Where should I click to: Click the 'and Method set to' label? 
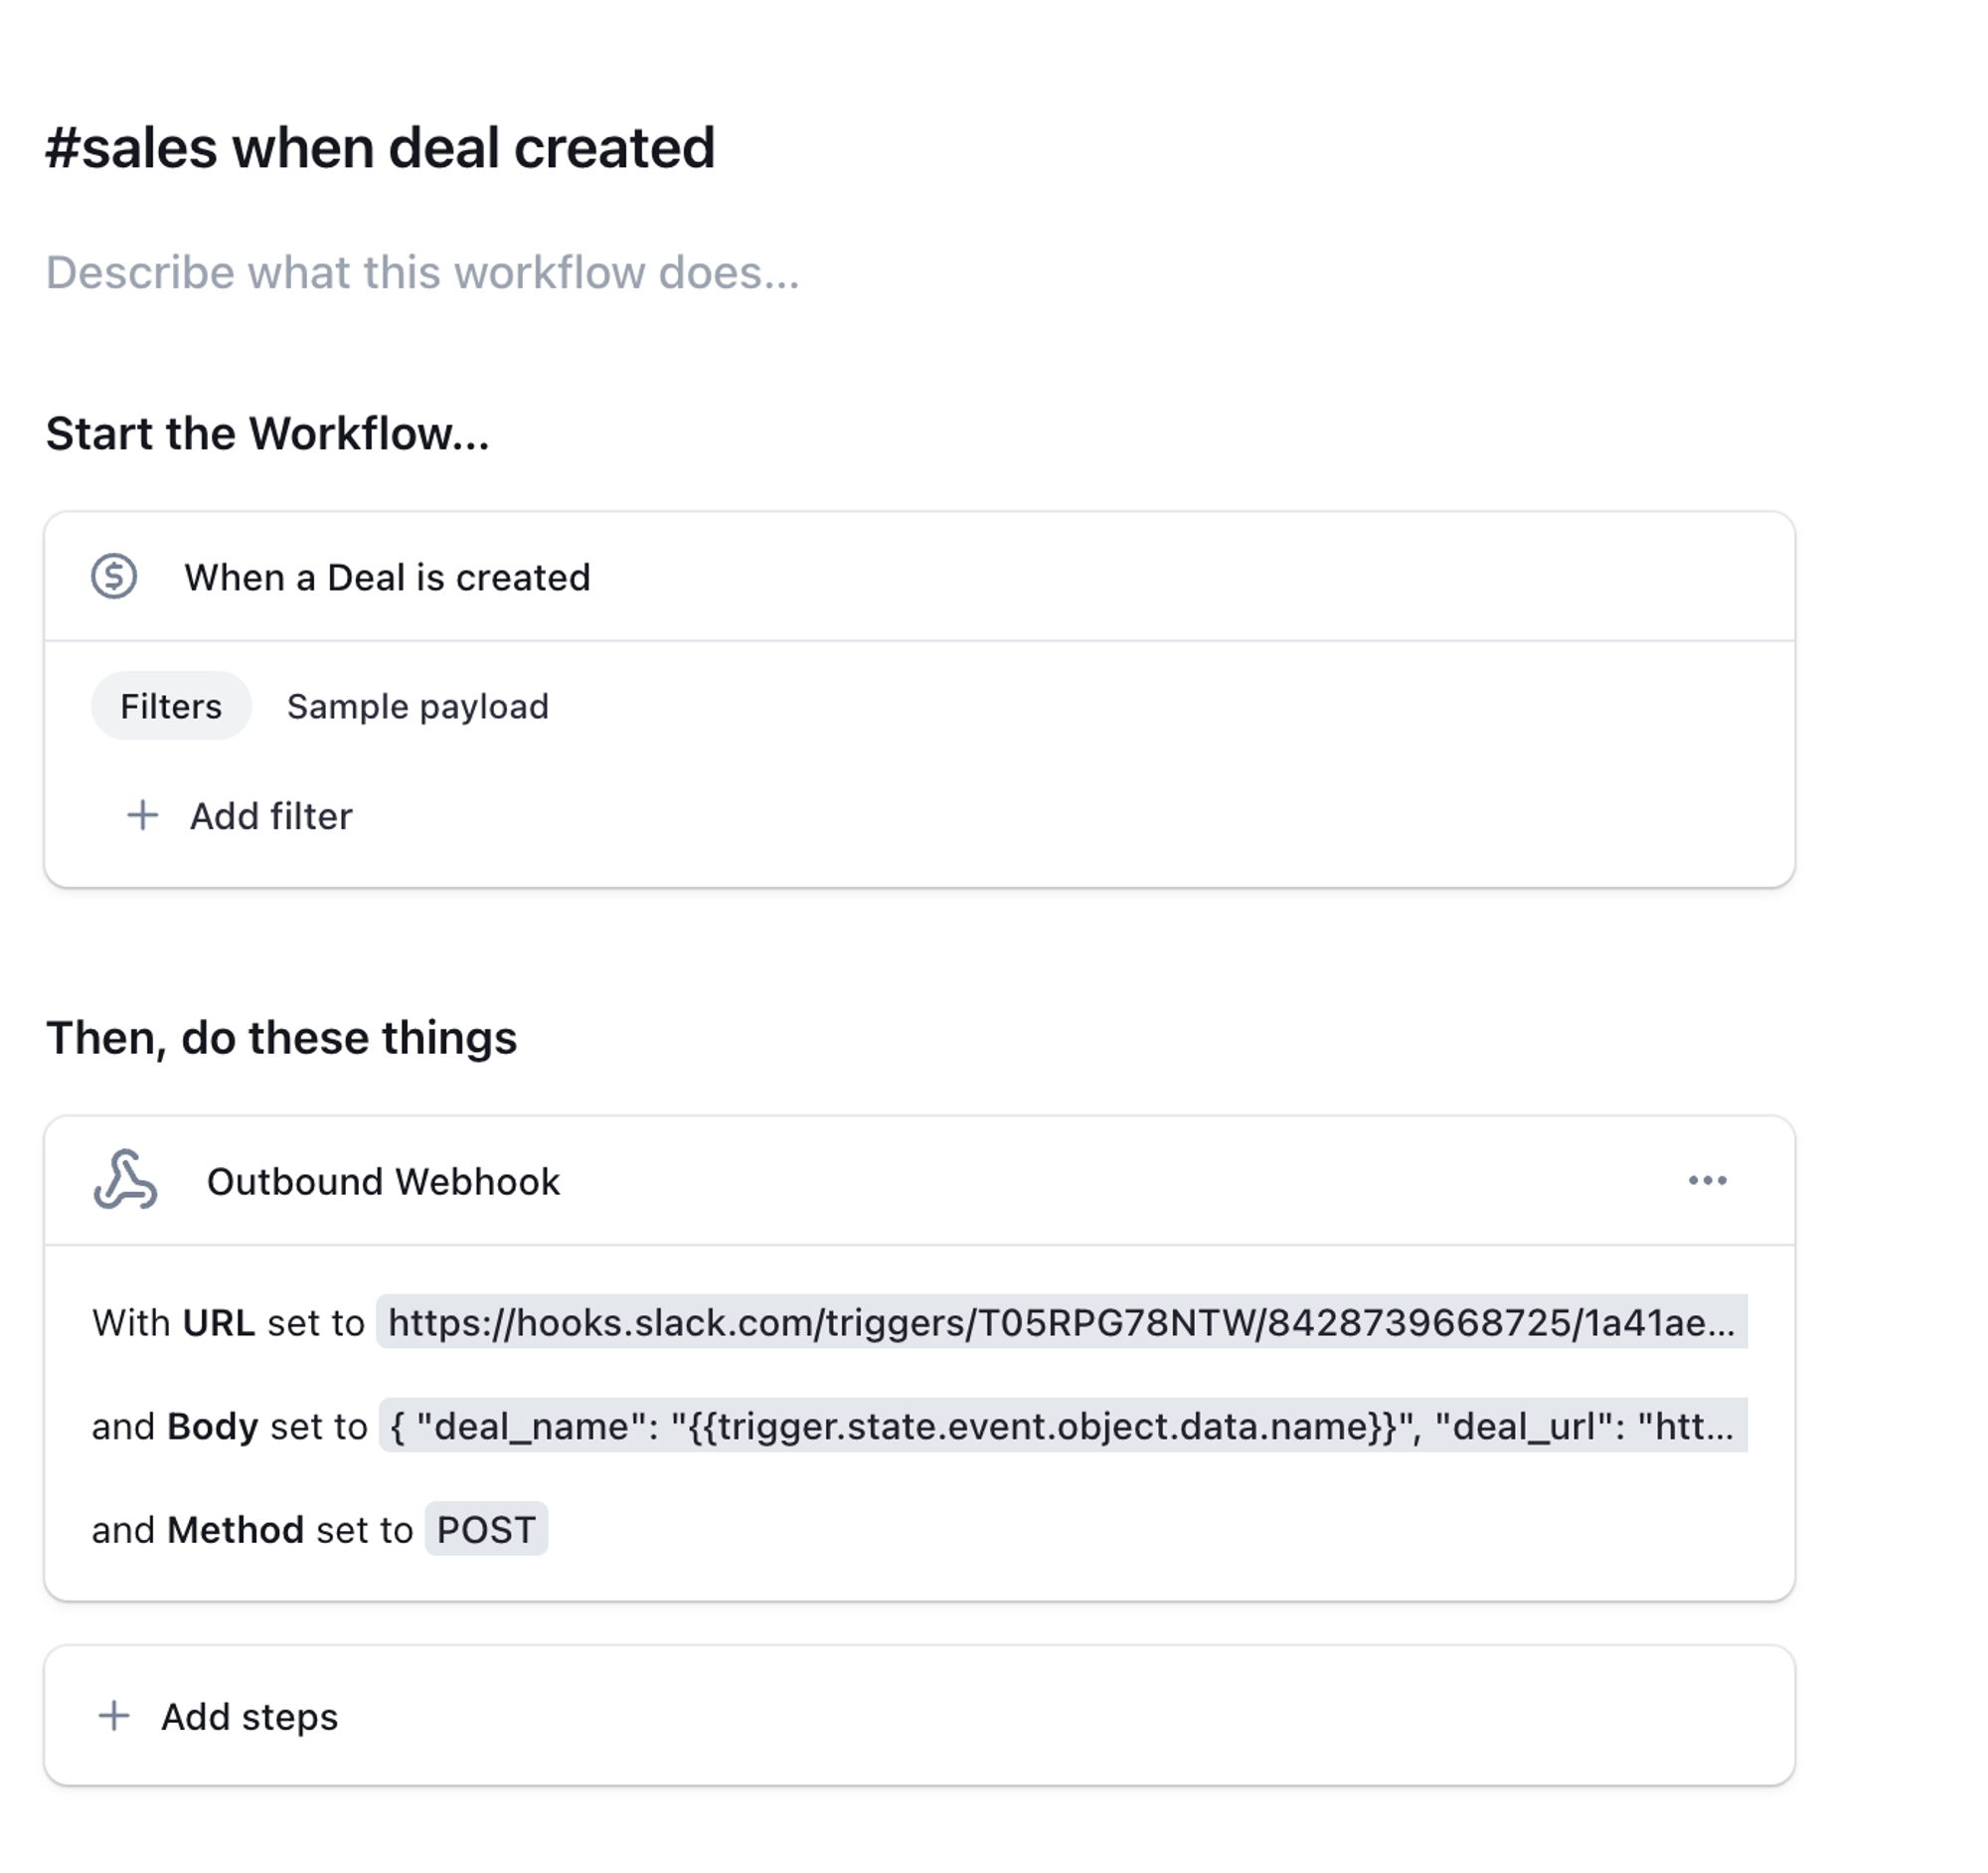[252, 1529]
